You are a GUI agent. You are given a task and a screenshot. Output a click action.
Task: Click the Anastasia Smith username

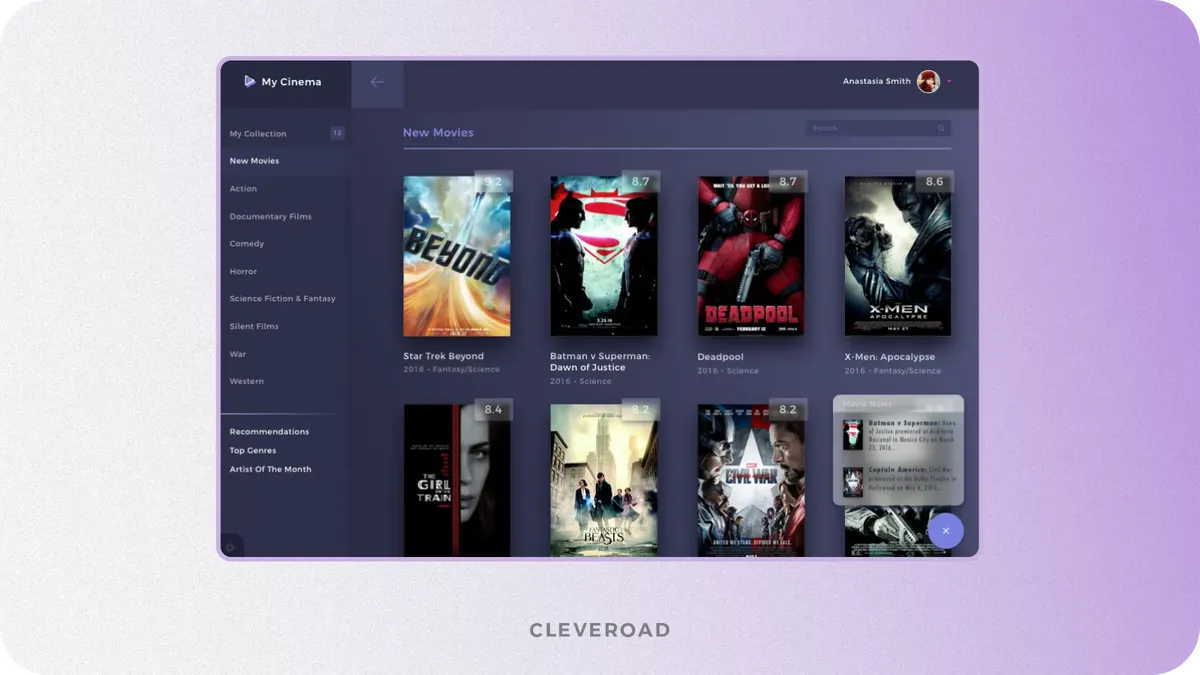(877, 82)
